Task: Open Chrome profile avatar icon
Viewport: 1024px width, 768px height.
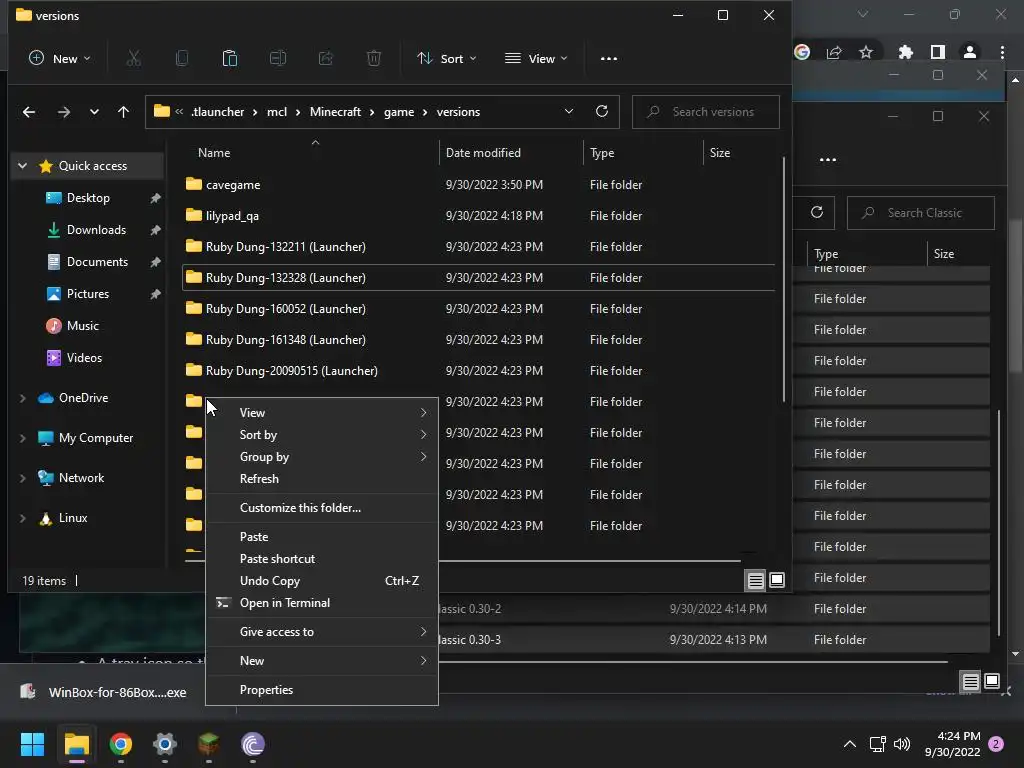Action: click(970, 52)
